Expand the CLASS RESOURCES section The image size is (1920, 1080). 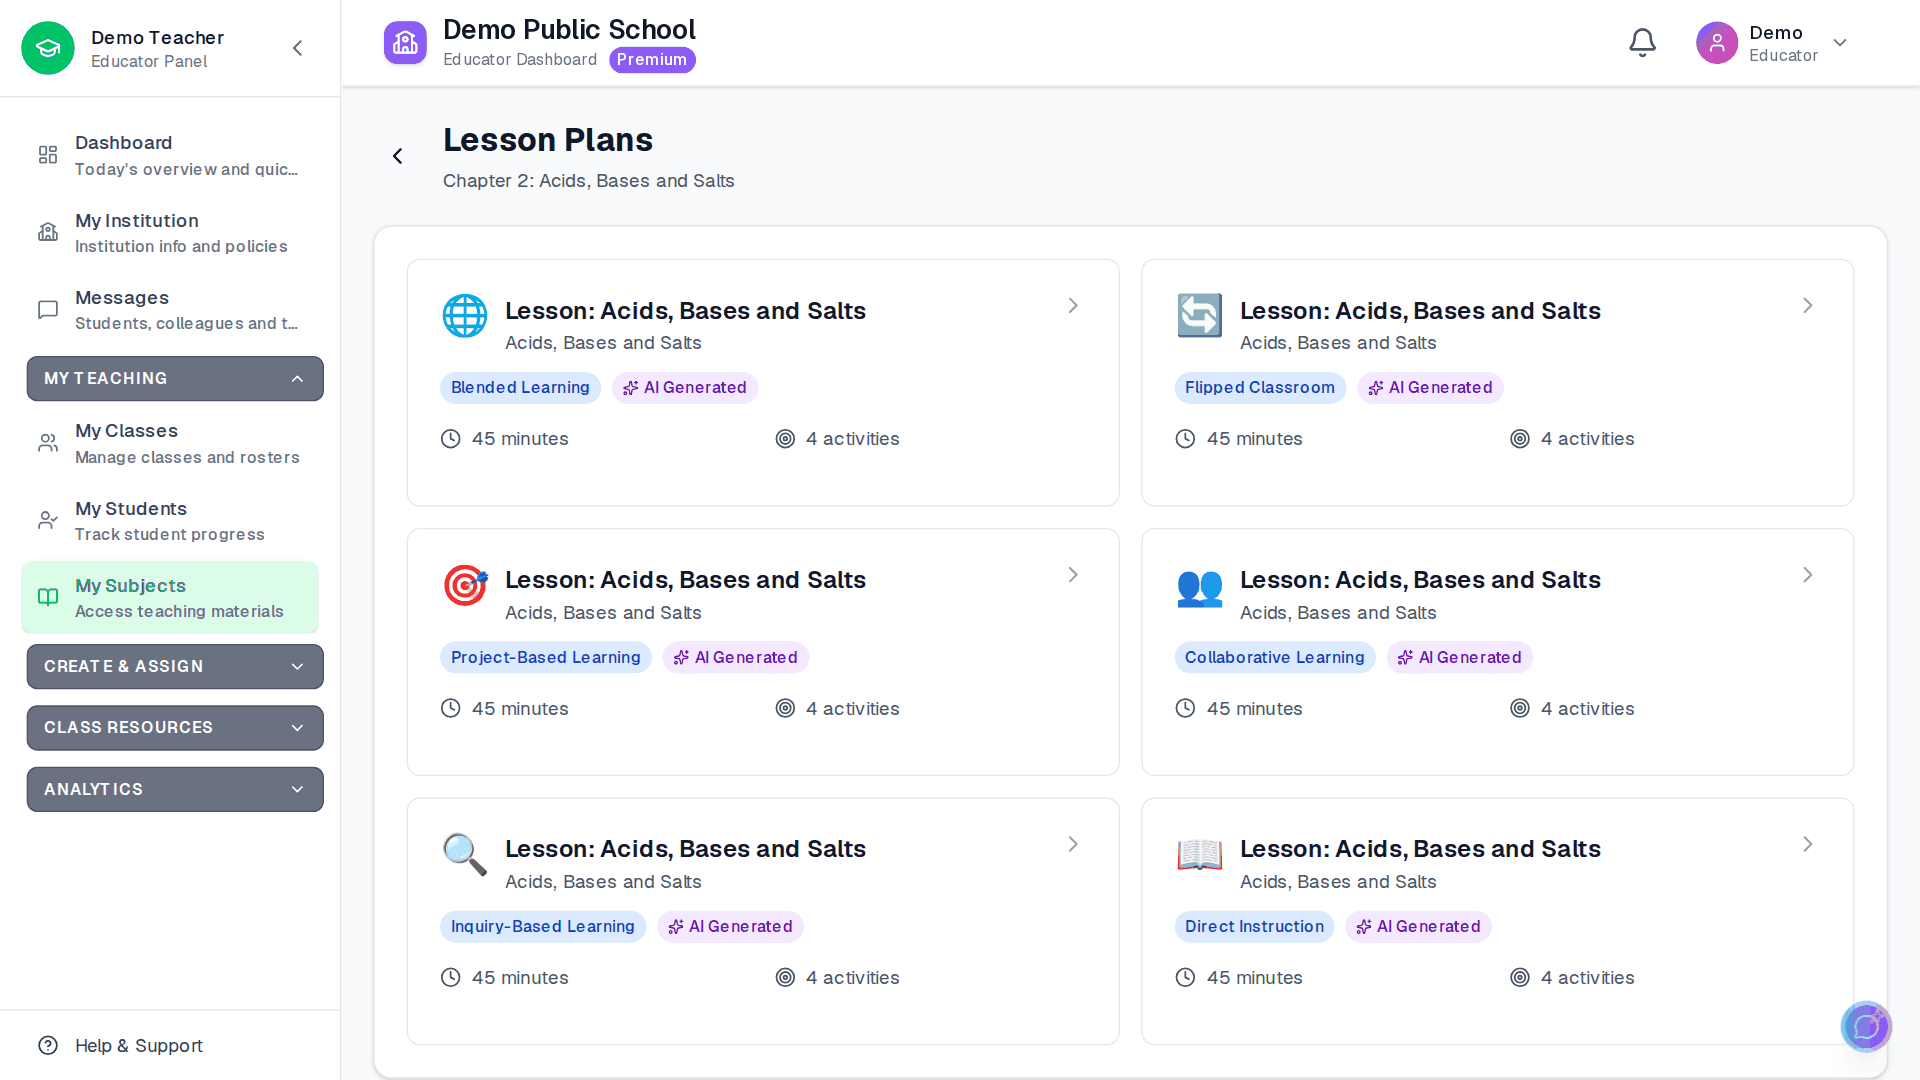(x=175, y=728)
